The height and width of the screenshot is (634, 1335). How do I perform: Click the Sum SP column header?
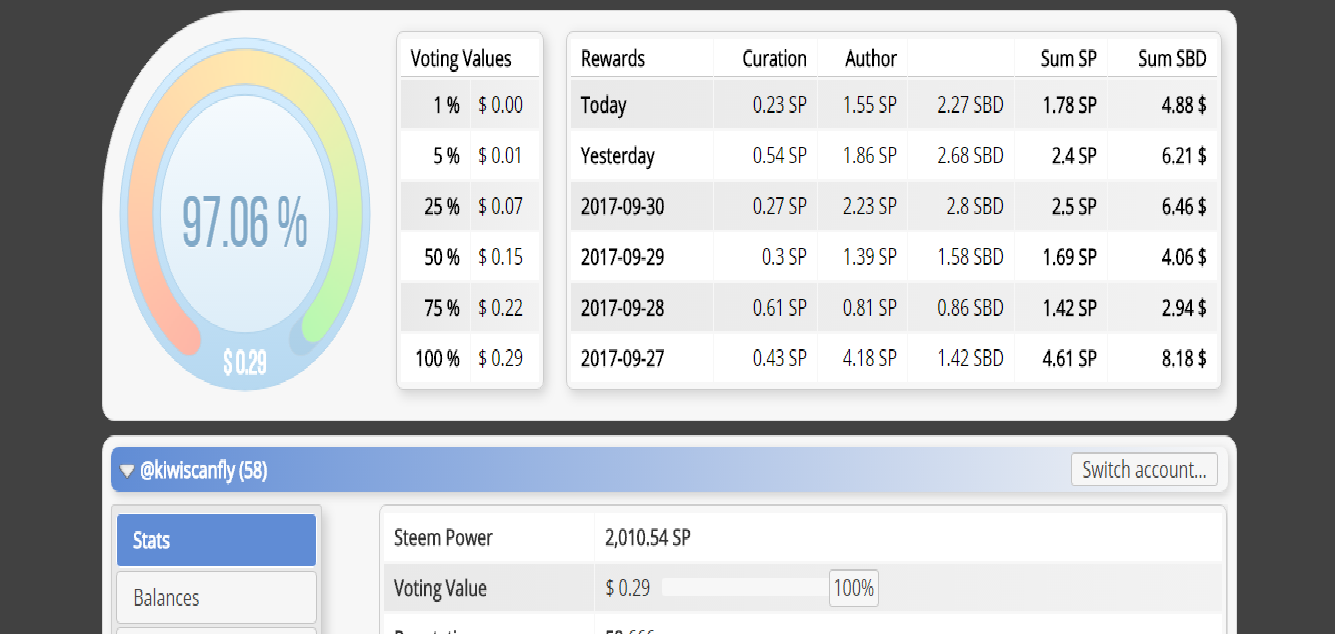click(x=1068, y=59)
